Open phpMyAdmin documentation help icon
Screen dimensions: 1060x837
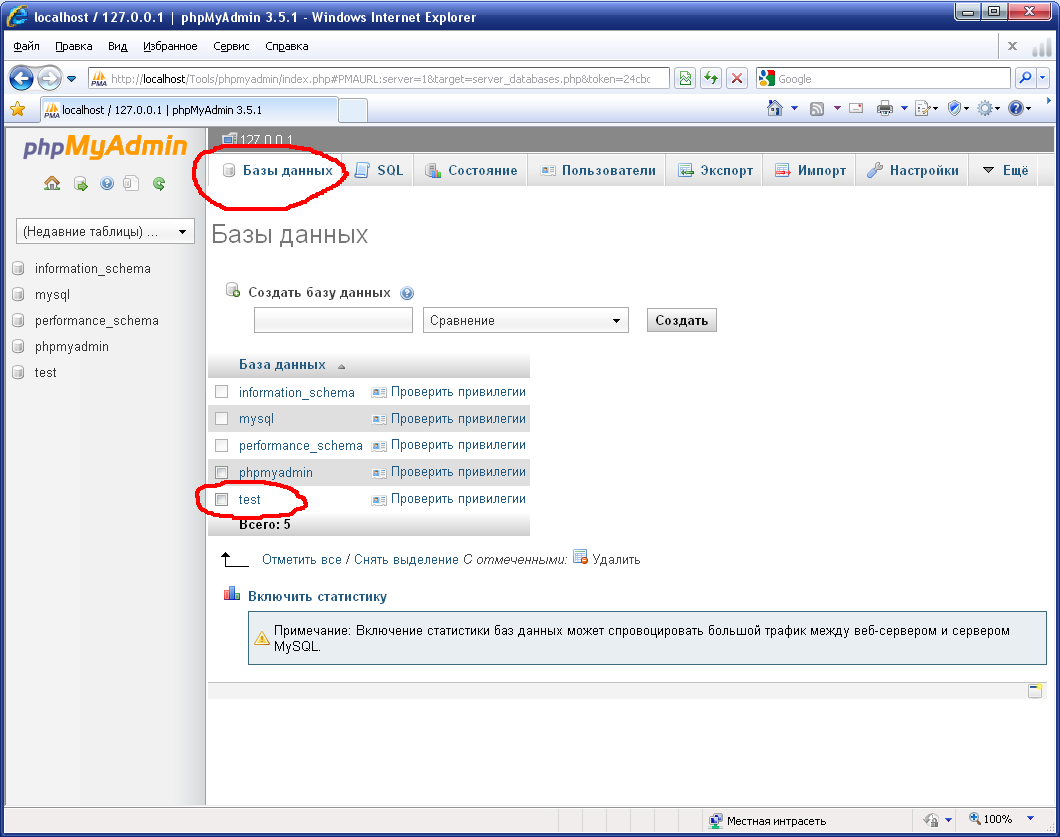pos(107,183)
